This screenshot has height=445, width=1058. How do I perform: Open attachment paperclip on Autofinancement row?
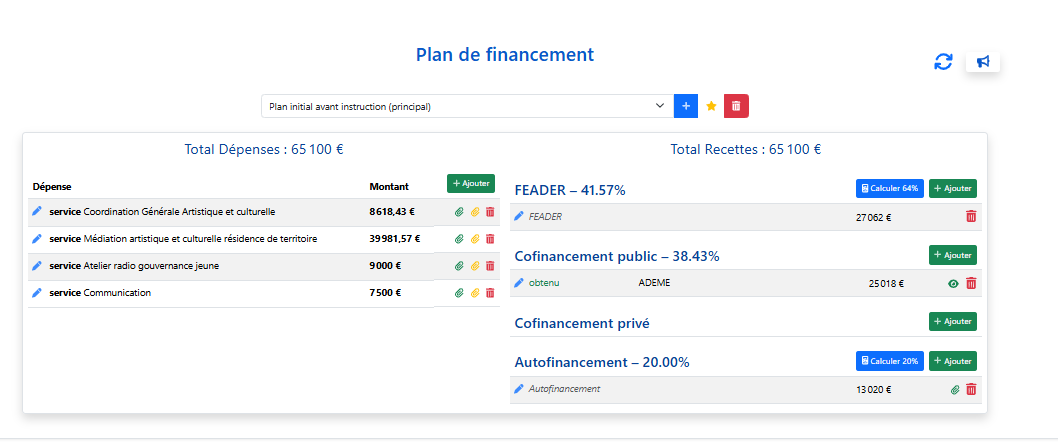point(955,389)
